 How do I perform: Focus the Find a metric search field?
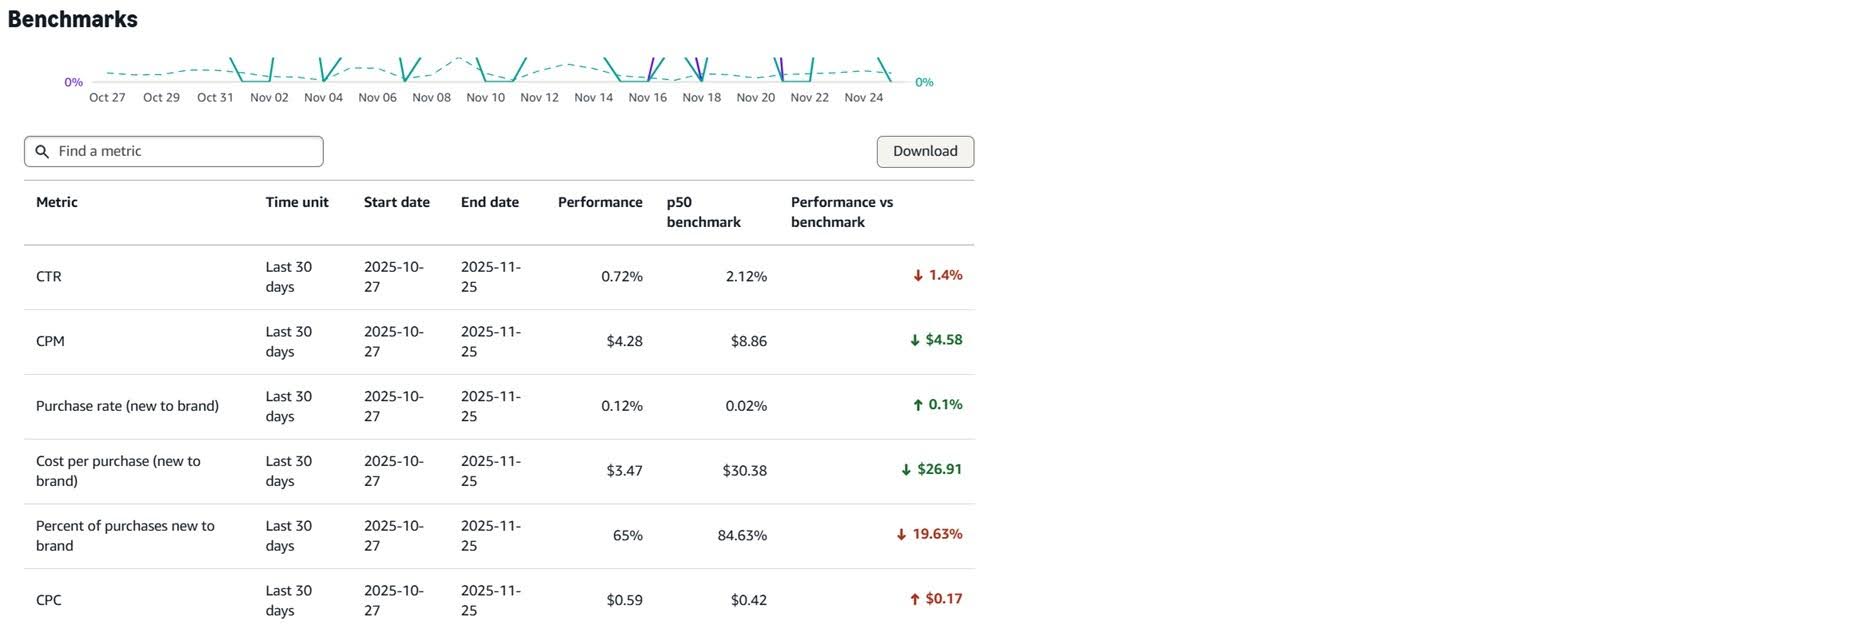(174, 151)
